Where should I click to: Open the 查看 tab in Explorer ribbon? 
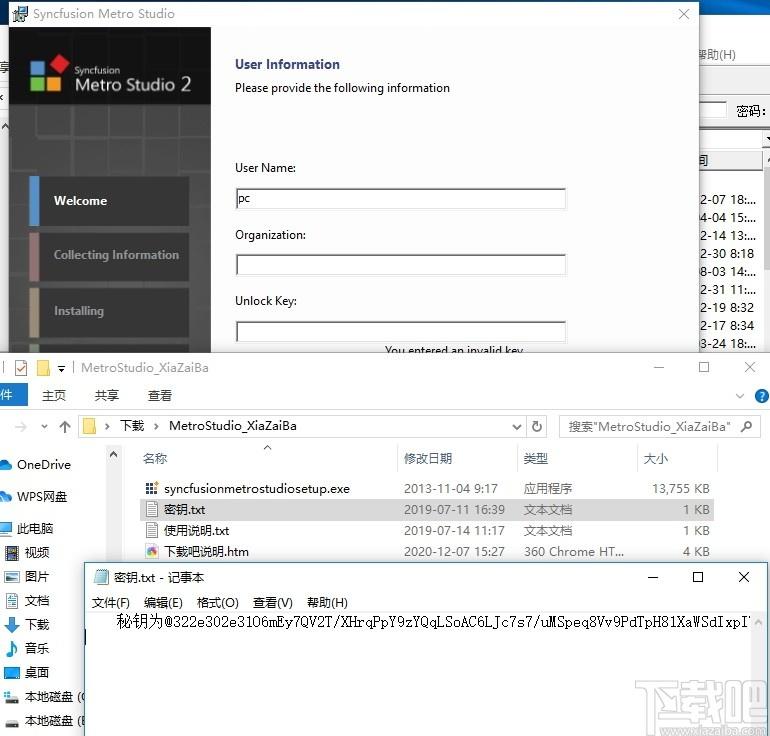160,395
